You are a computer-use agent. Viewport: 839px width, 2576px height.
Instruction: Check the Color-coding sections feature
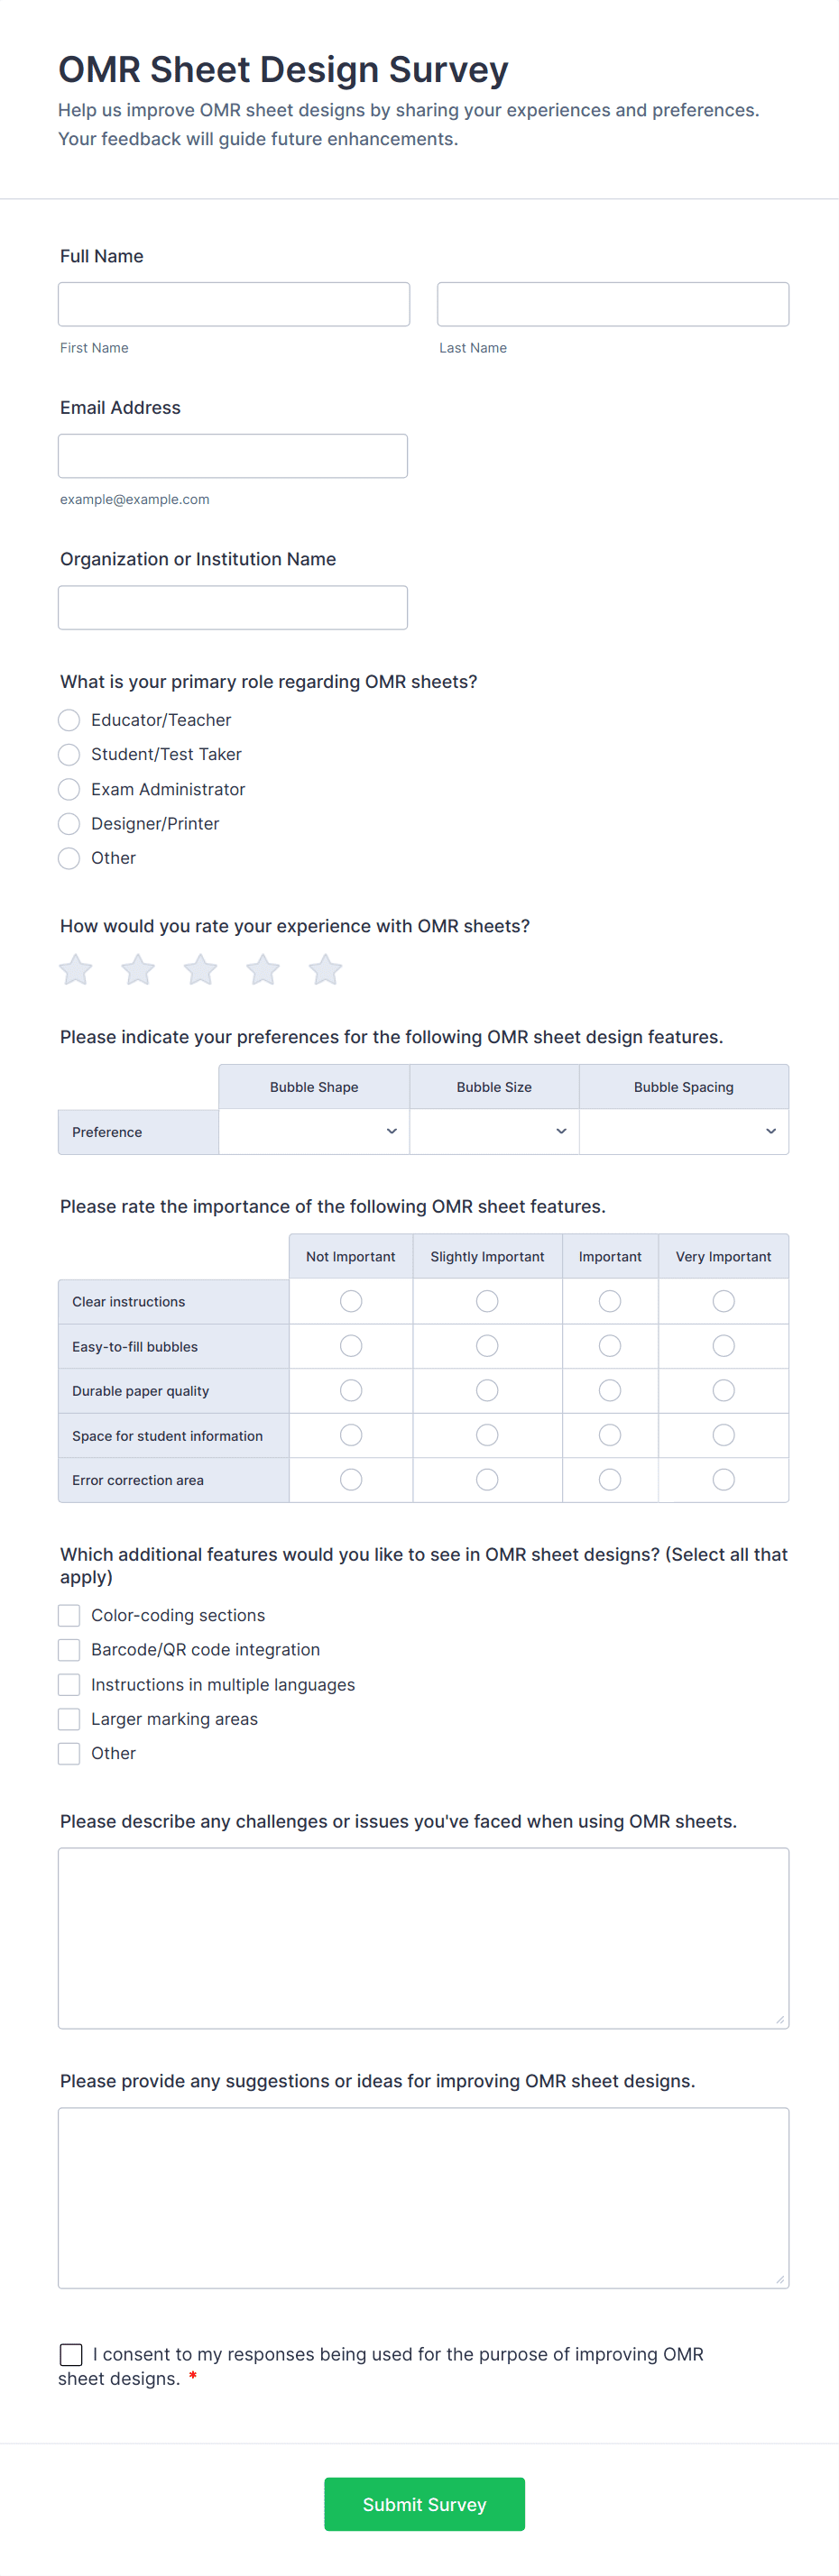[69, 1615]
